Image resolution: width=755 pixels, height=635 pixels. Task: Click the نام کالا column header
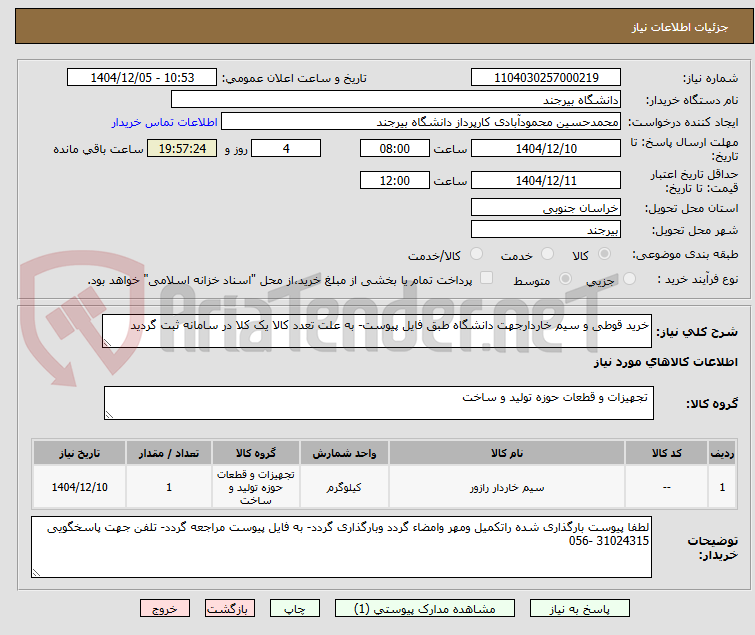pyautogui.click(x=507, y=453)
